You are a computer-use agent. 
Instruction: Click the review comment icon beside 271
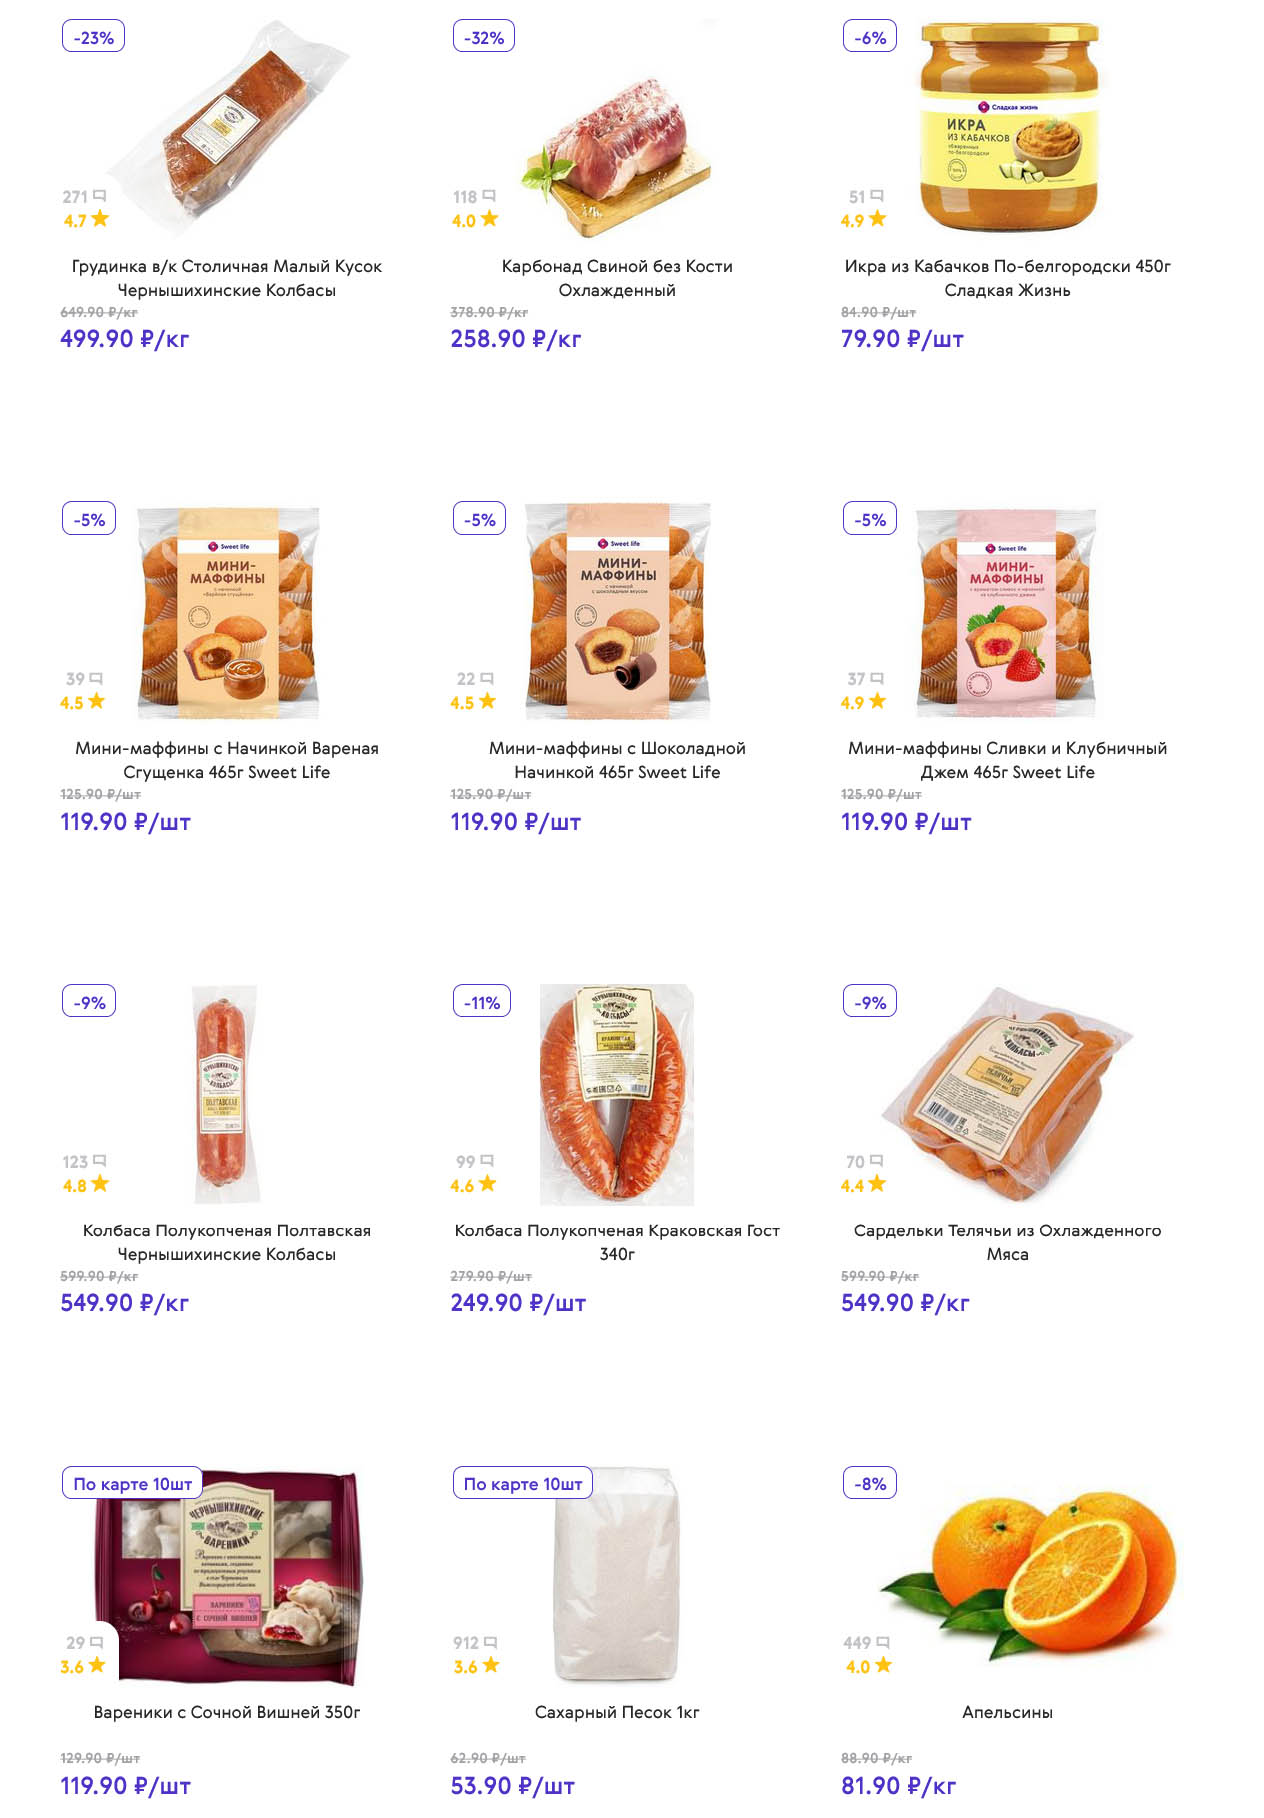click(x=99, y=196)
